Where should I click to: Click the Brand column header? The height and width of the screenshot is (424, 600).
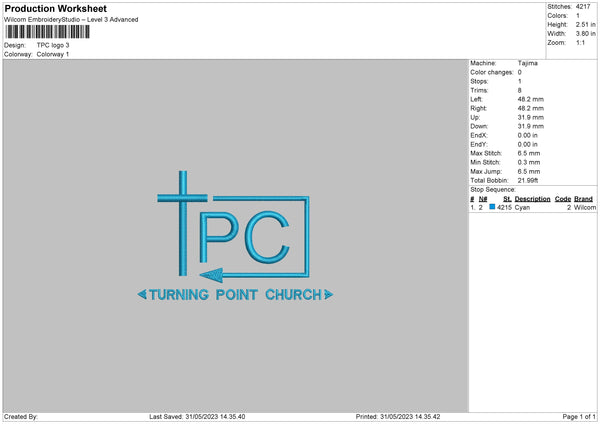coord(583,199)
